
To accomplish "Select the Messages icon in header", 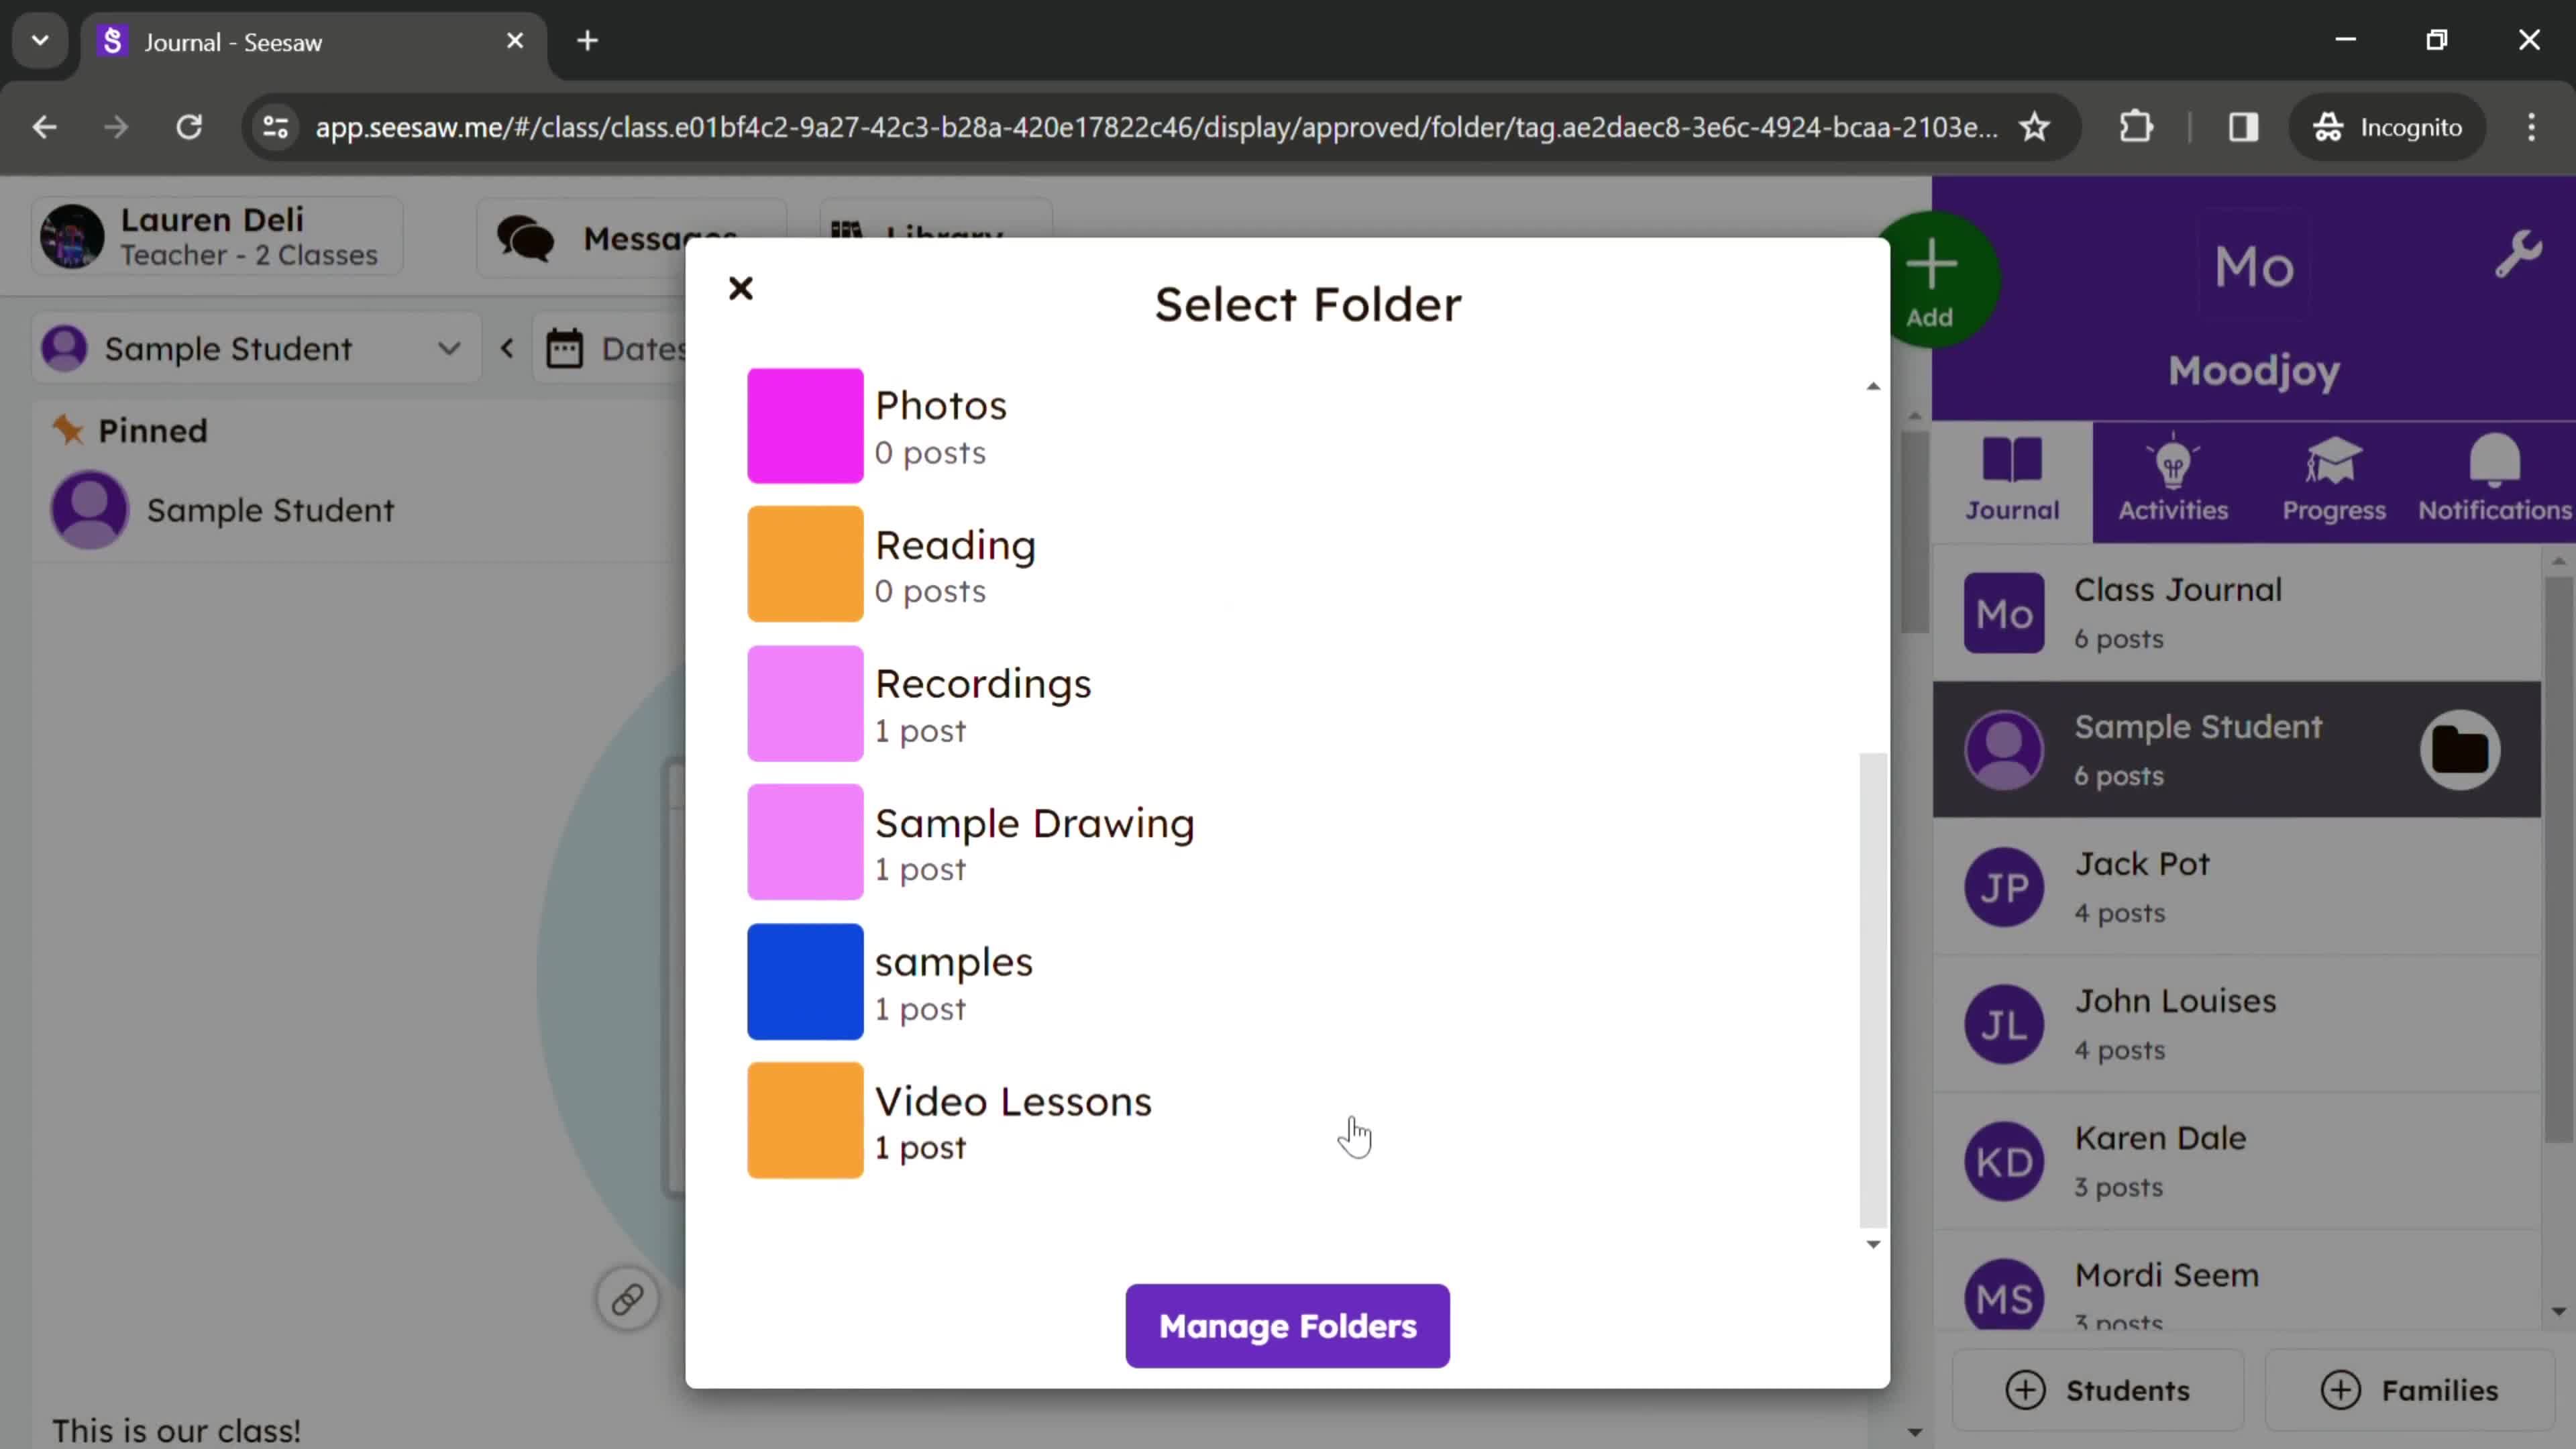I will [x=524, y=239].
